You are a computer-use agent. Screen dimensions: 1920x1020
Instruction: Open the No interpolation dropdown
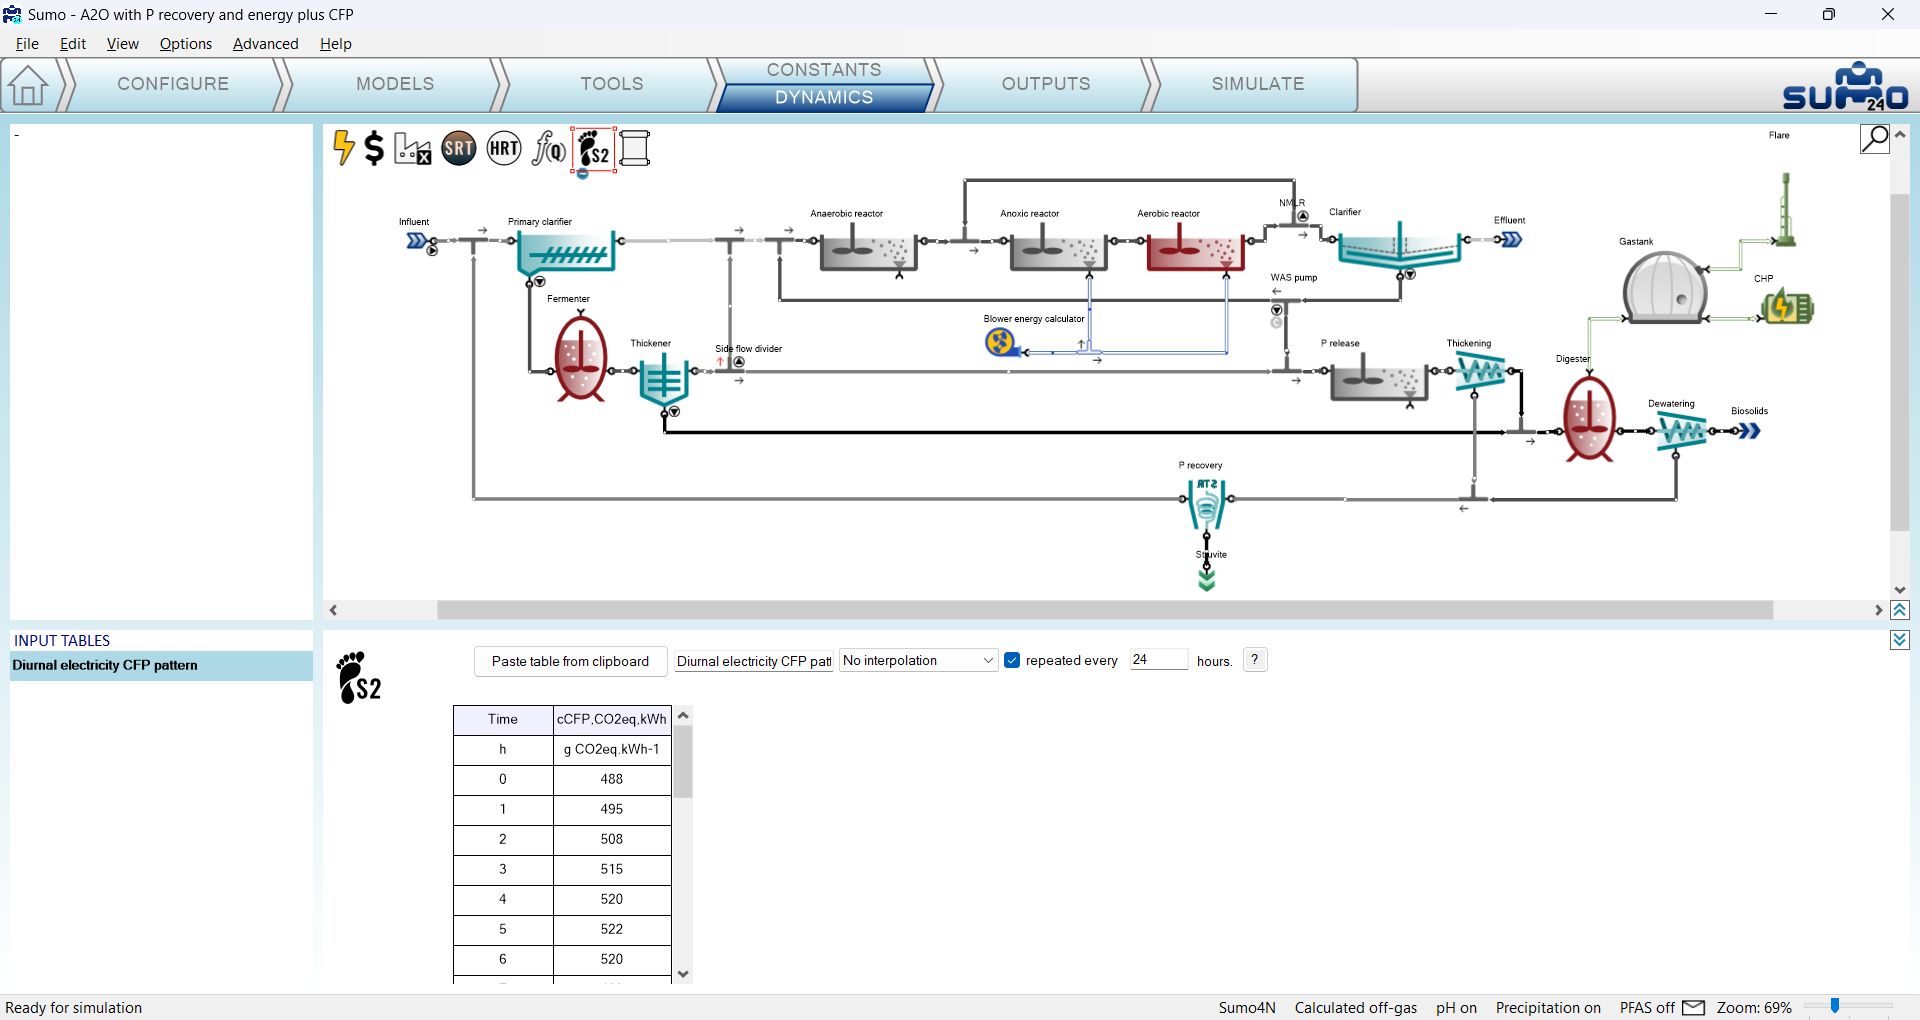[918, 660]
